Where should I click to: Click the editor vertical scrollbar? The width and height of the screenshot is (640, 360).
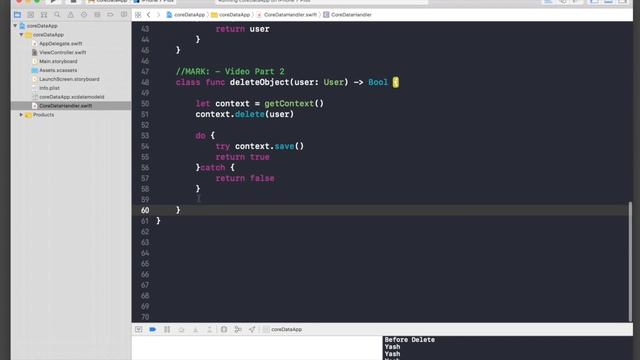click(630, 261)
